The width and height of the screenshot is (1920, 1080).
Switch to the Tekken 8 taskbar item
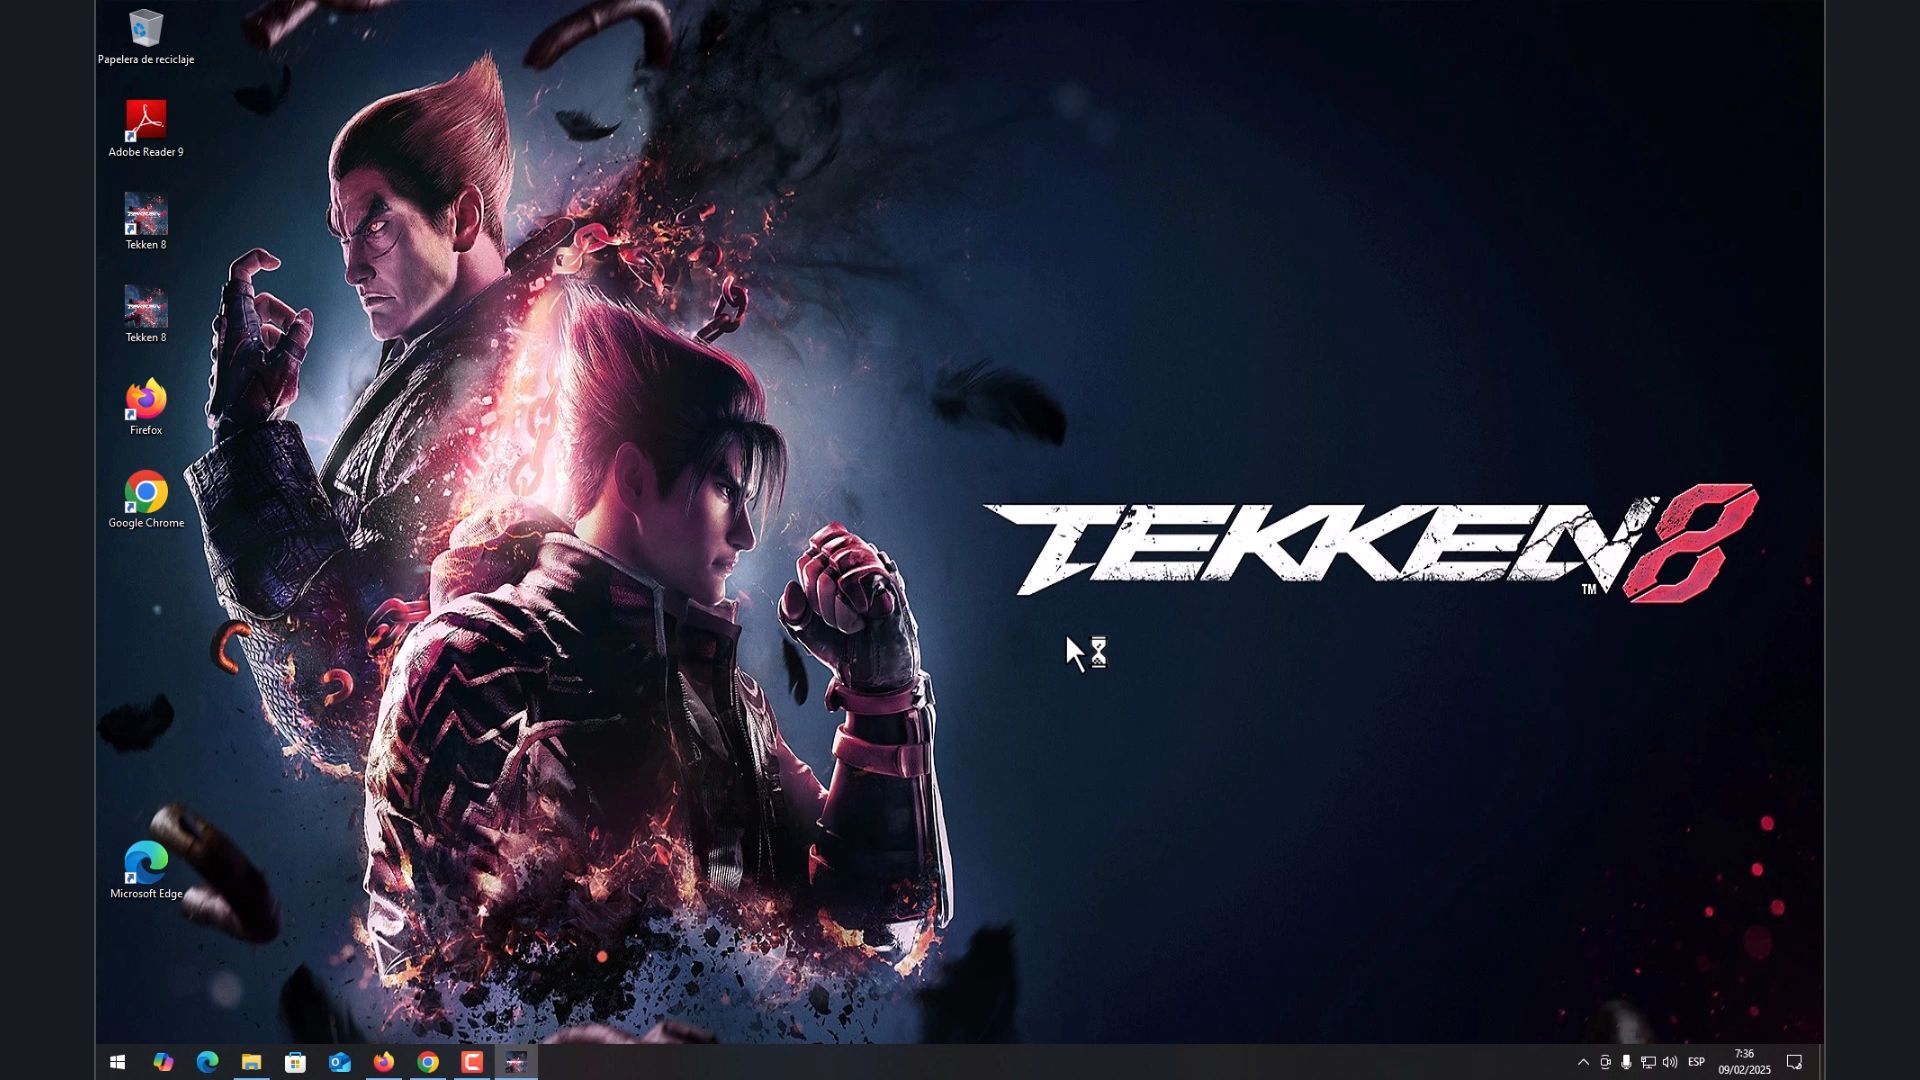[x=516, y=1062]
